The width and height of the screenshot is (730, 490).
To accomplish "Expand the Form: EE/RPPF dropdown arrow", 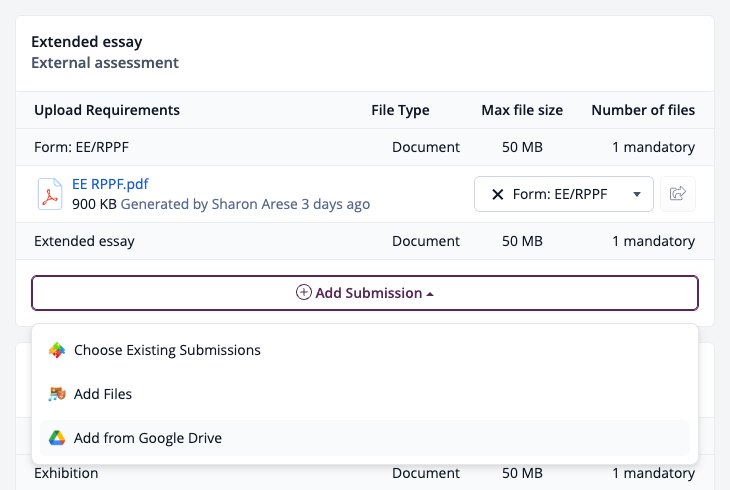I will (x=637, y=194).
